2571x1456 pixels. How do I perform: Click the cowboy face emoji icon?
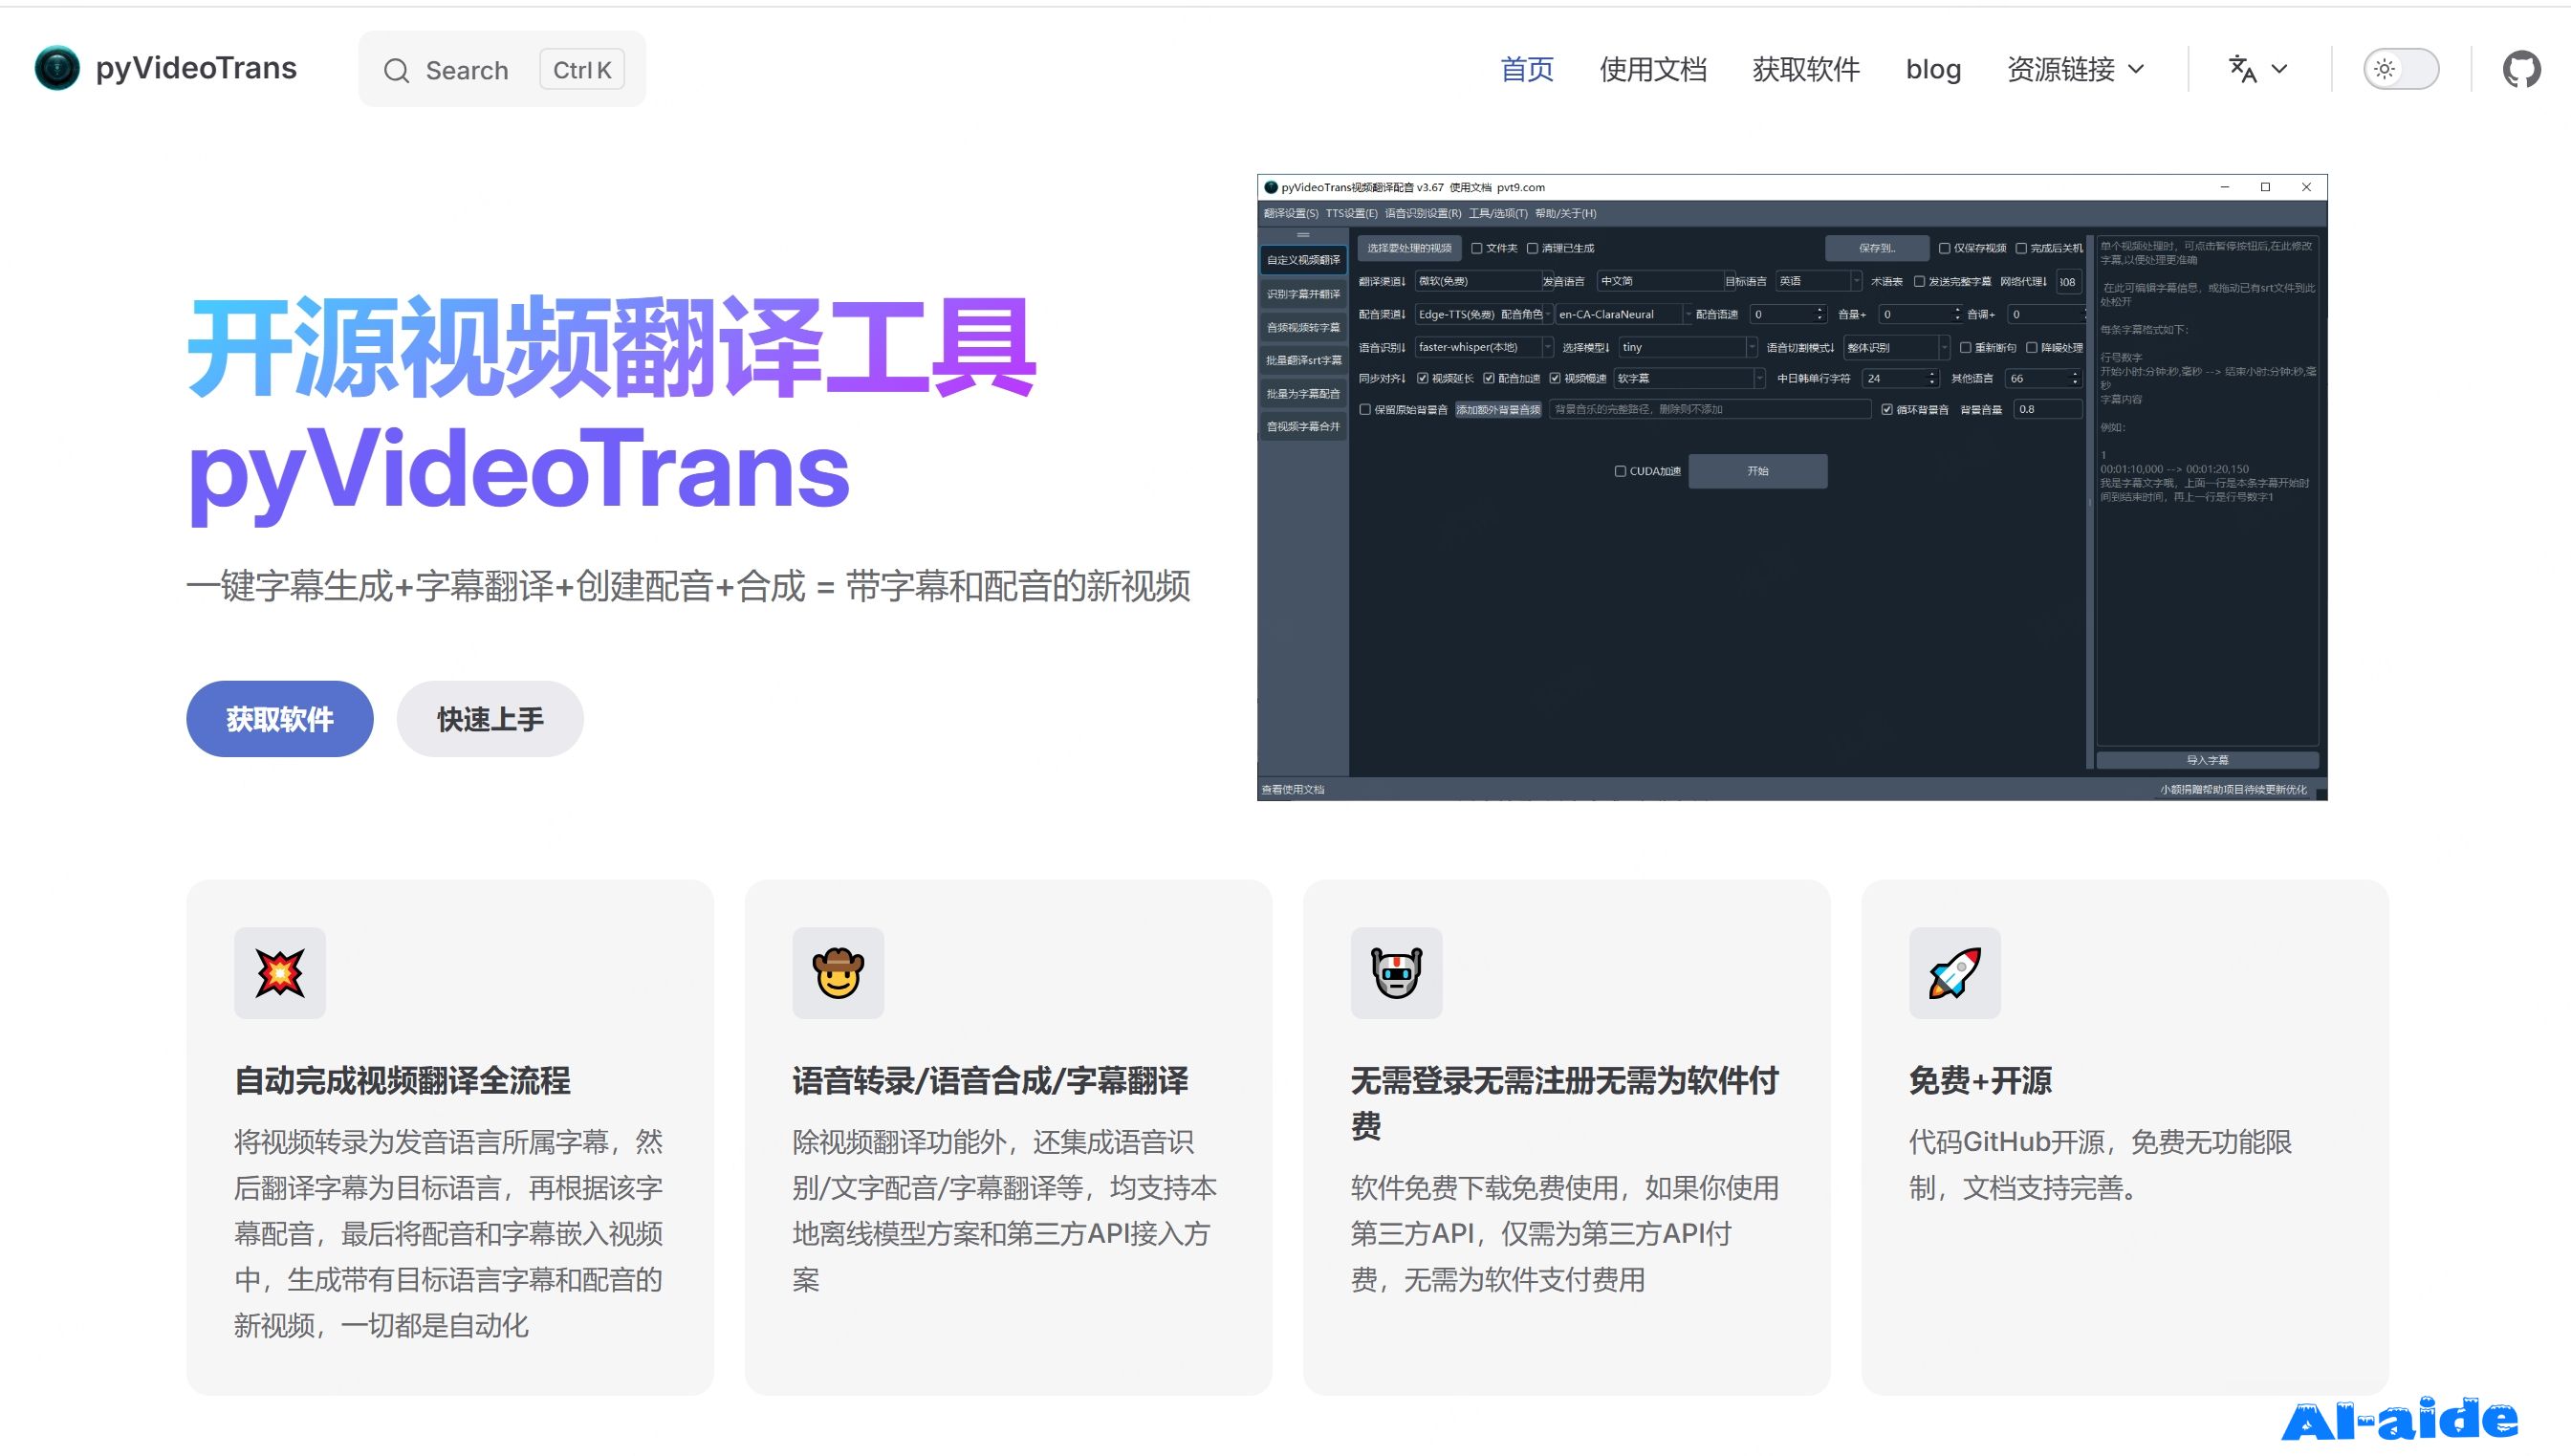(x=838, y=972)
